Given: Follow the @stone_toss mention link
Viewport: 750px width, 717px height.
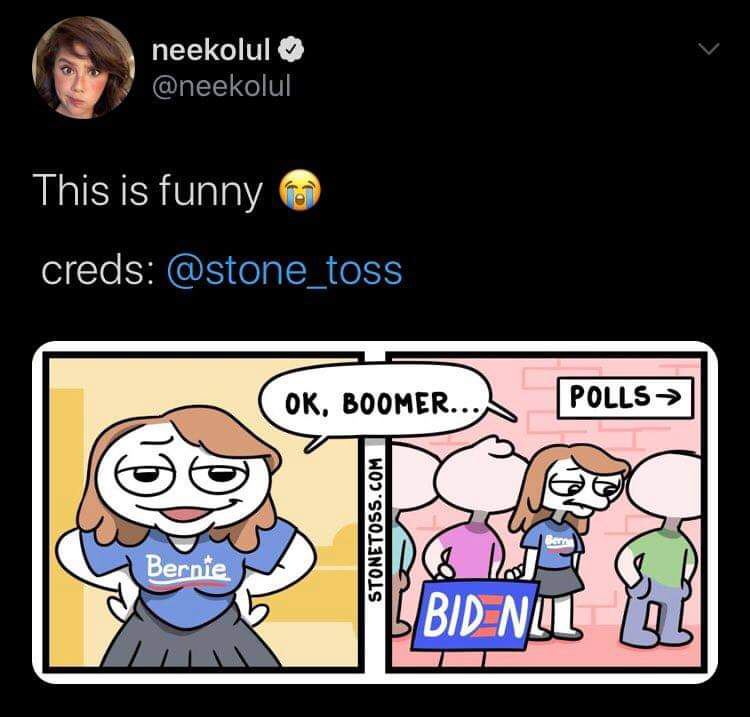Looking at the screenshot, I should (x=284, y=271).
